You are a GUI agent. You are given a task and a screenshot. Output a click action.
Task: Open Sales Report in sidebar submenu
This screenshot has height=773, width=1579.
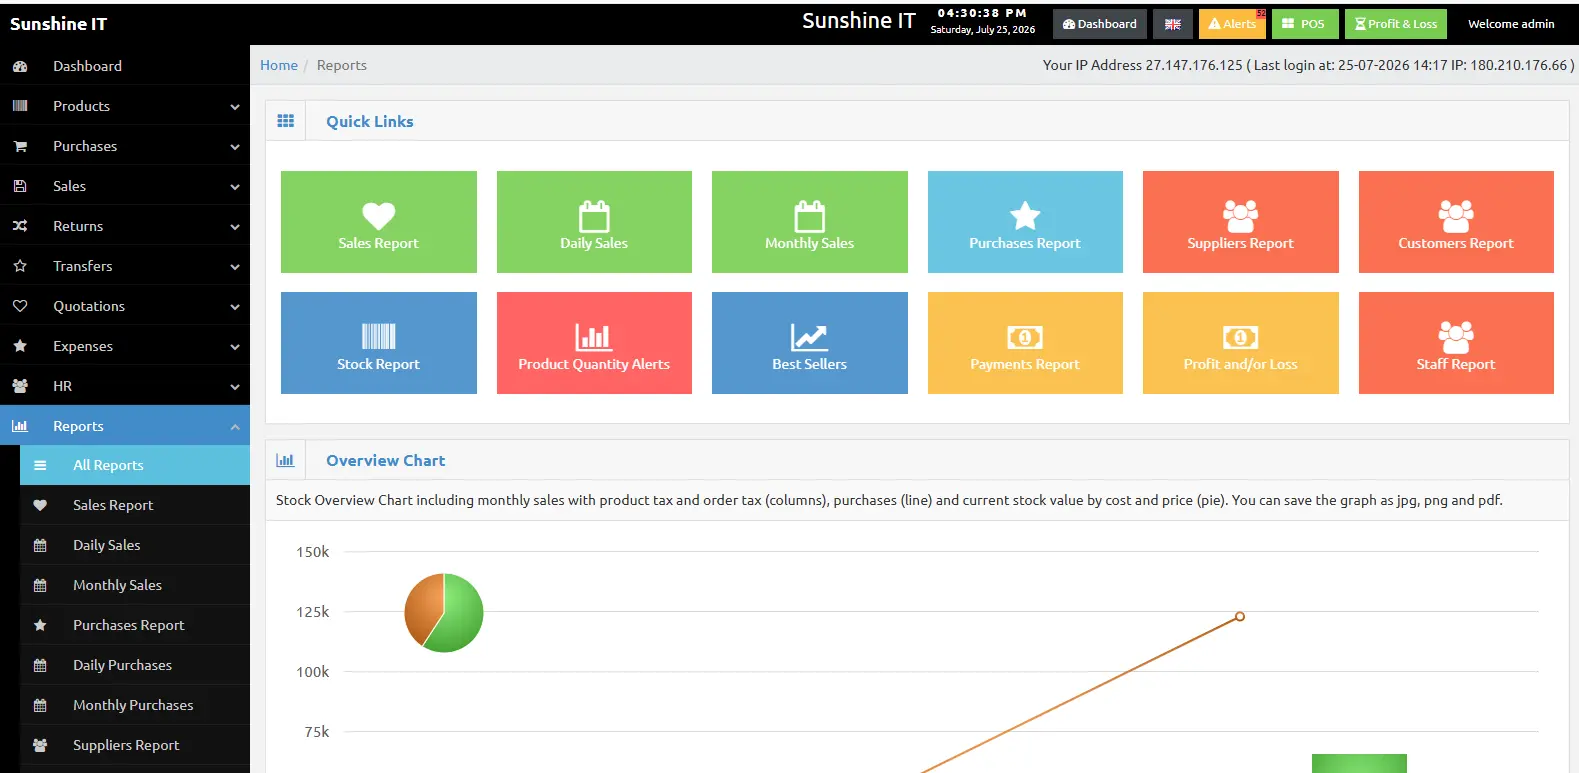point(135,505)
